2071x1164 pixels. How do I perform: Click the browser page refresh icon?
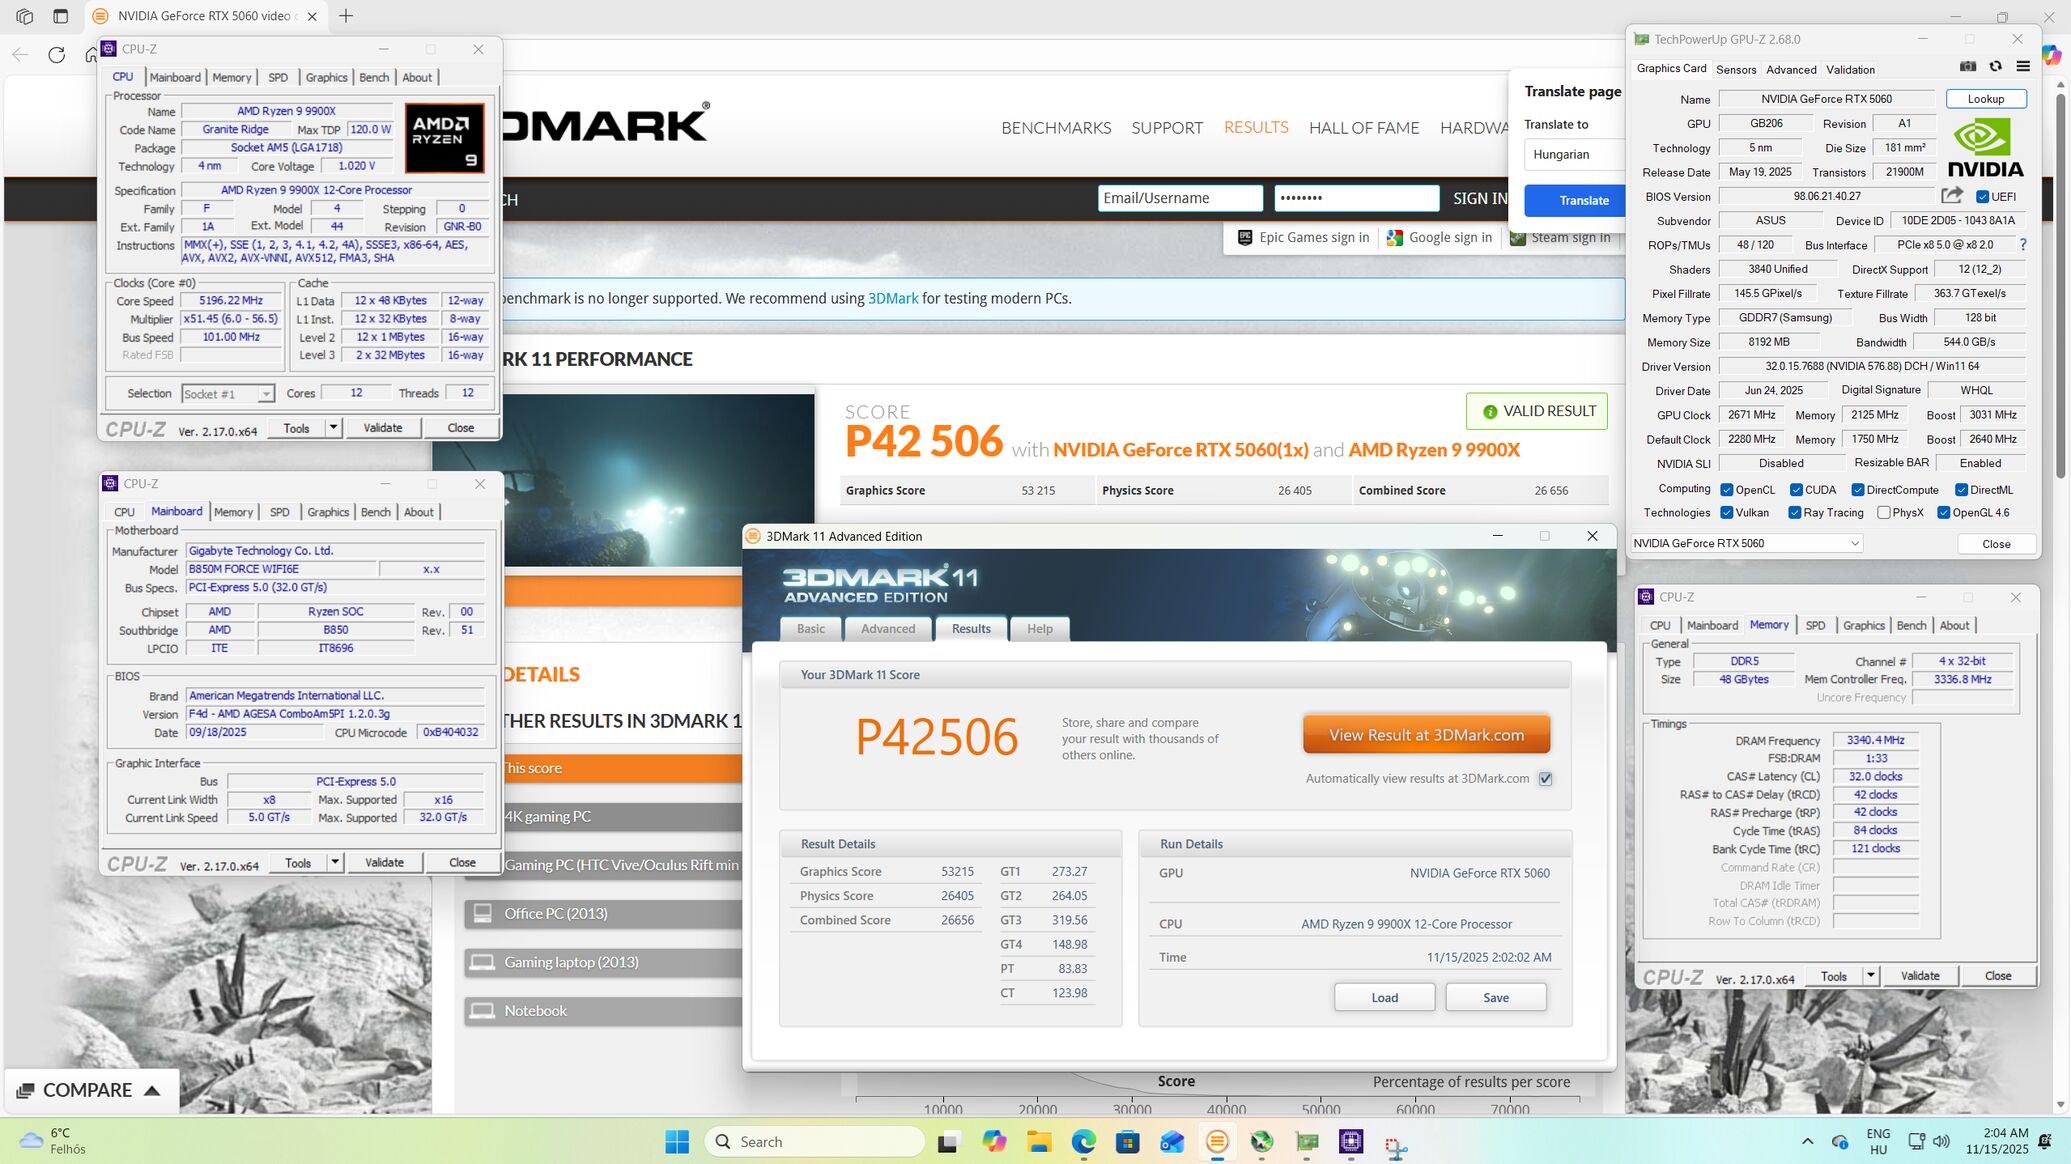click(x=57, y=55)
